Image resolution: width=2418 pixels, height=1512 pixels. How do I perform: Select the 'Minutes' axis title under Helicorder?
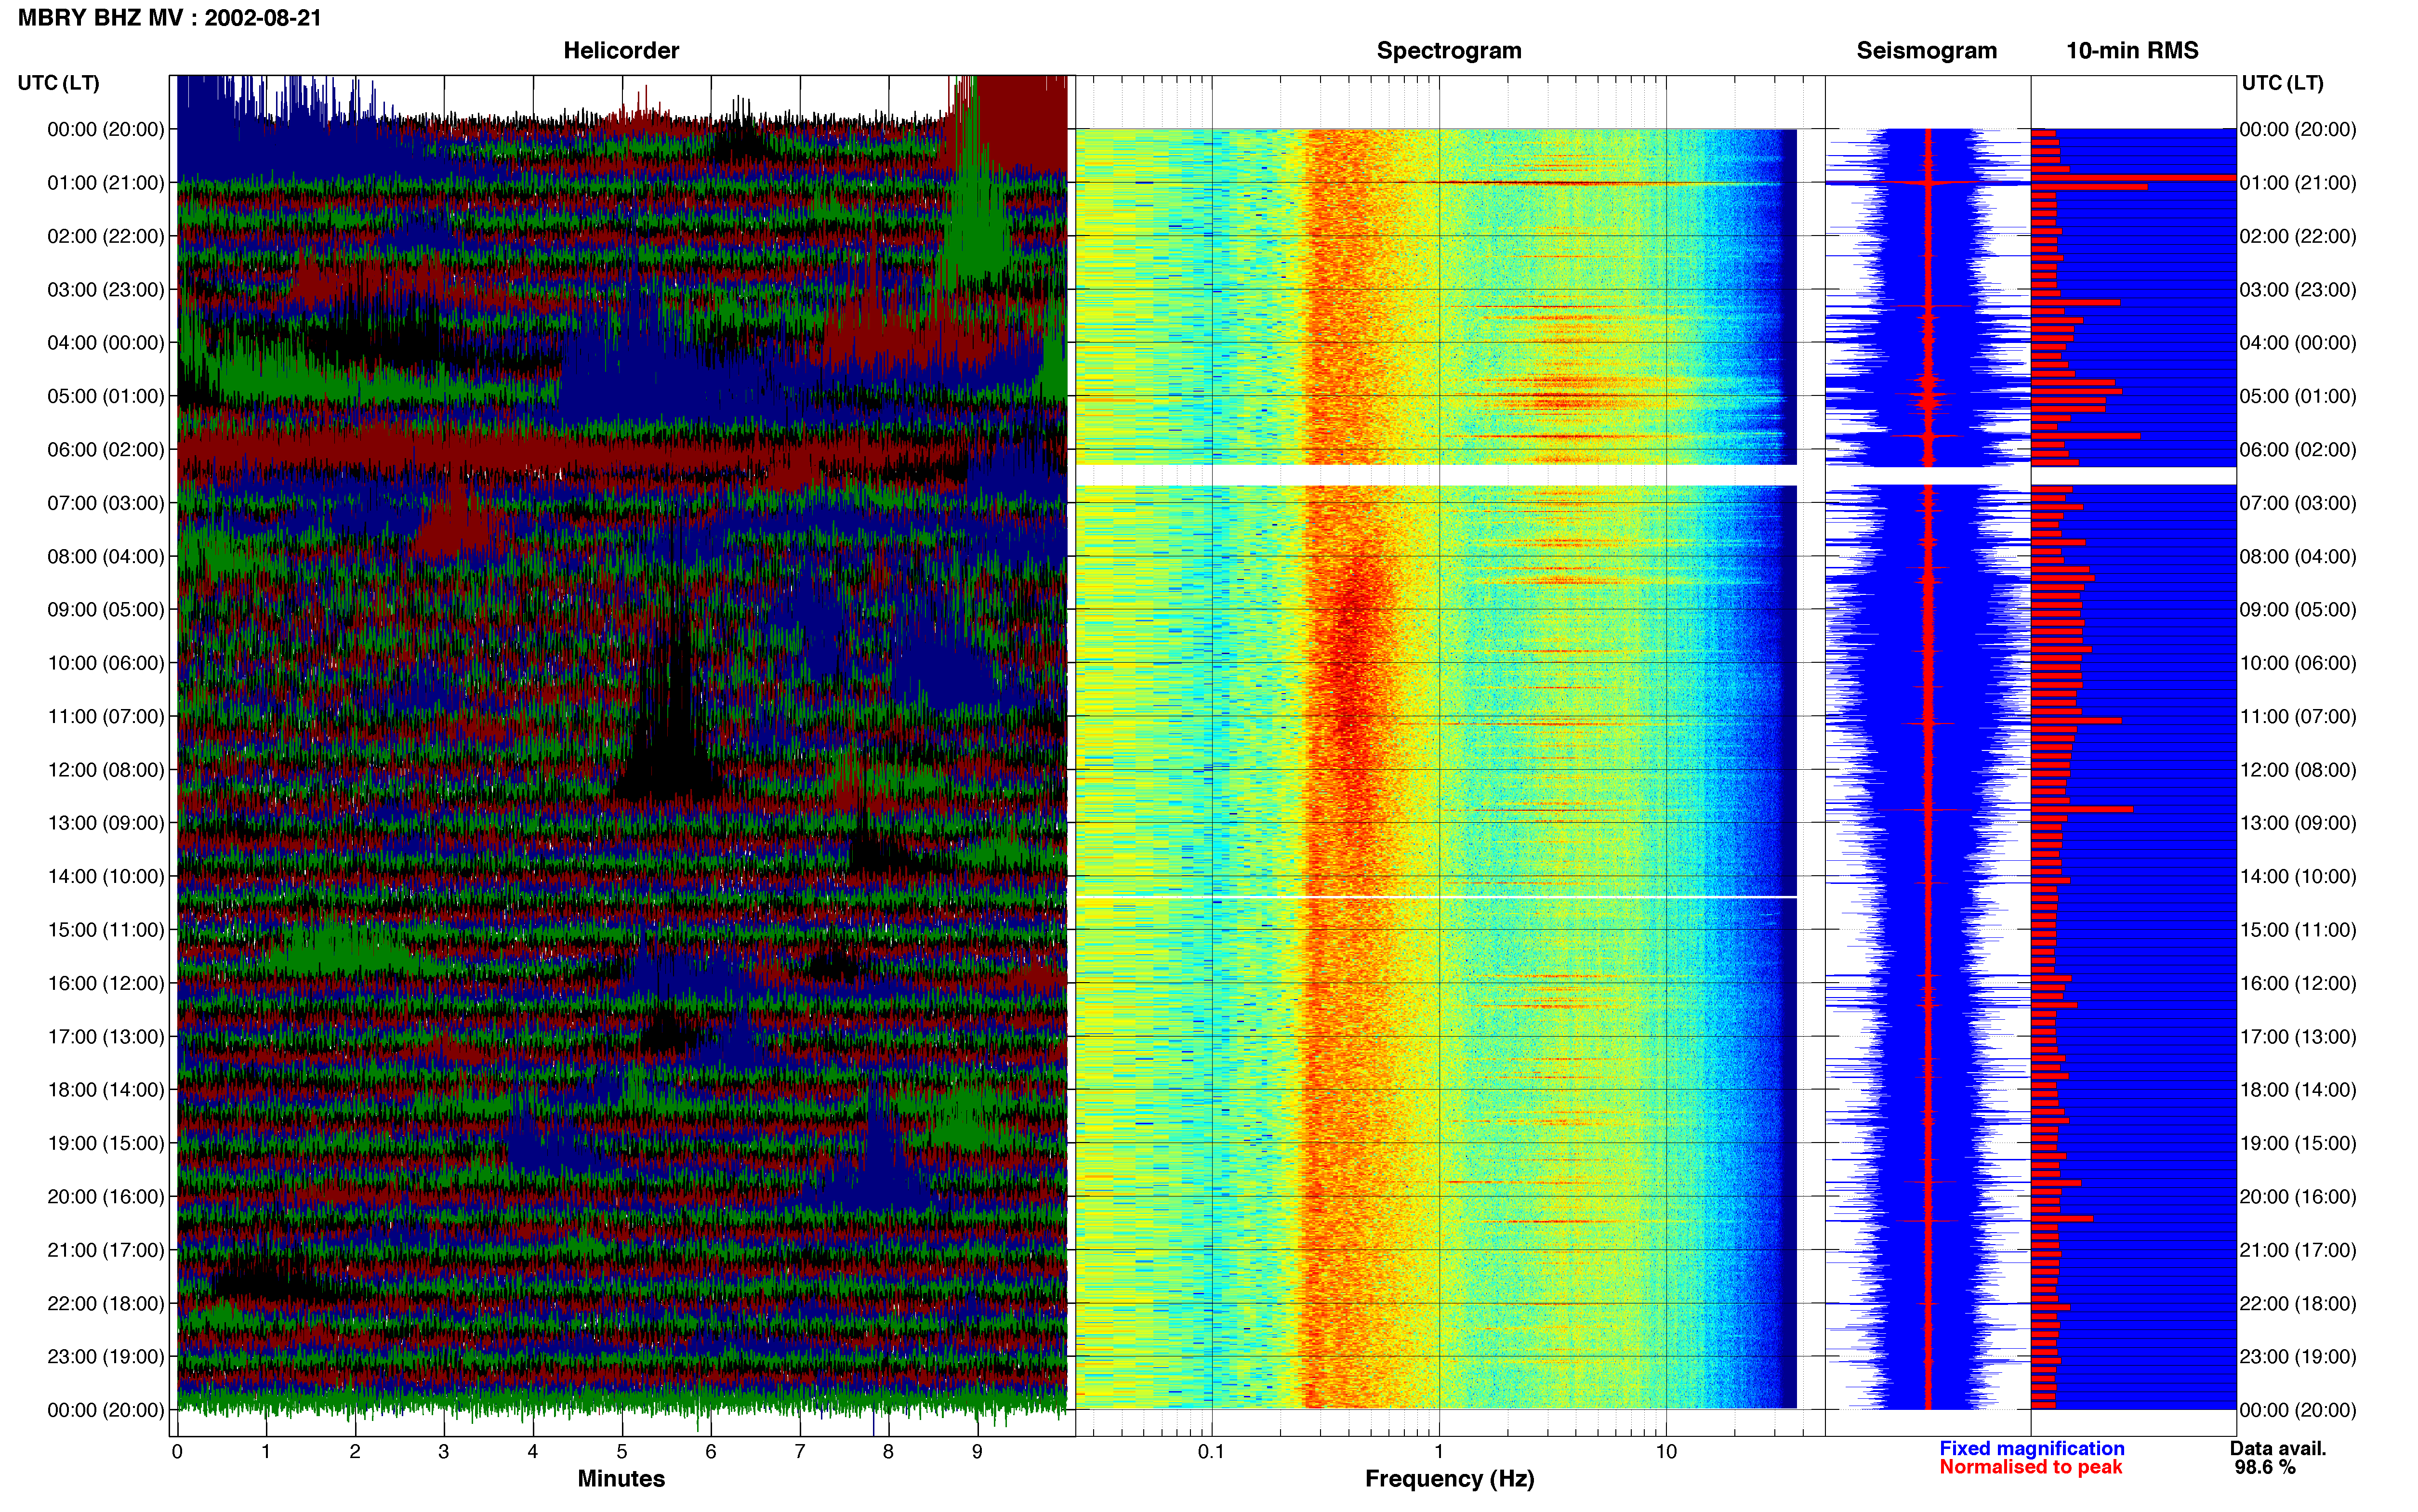(x=621, y=1478)
